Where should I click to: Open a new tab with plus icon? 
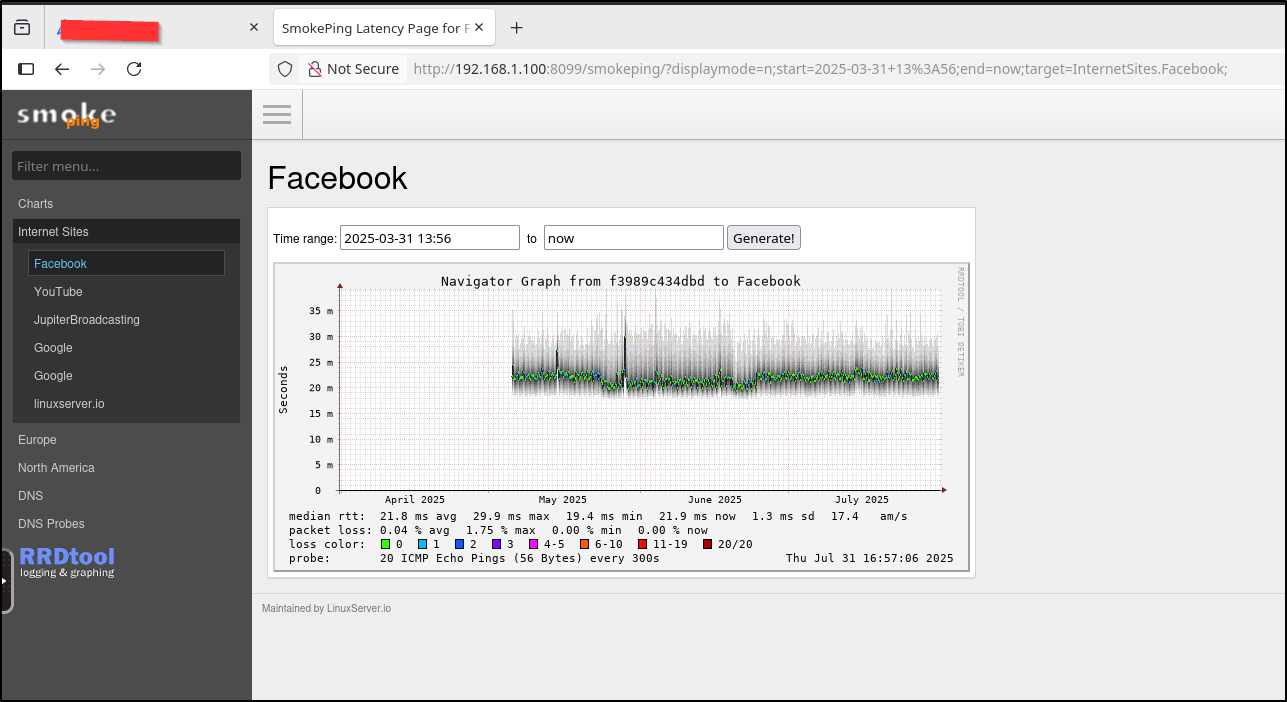(517, 28)
